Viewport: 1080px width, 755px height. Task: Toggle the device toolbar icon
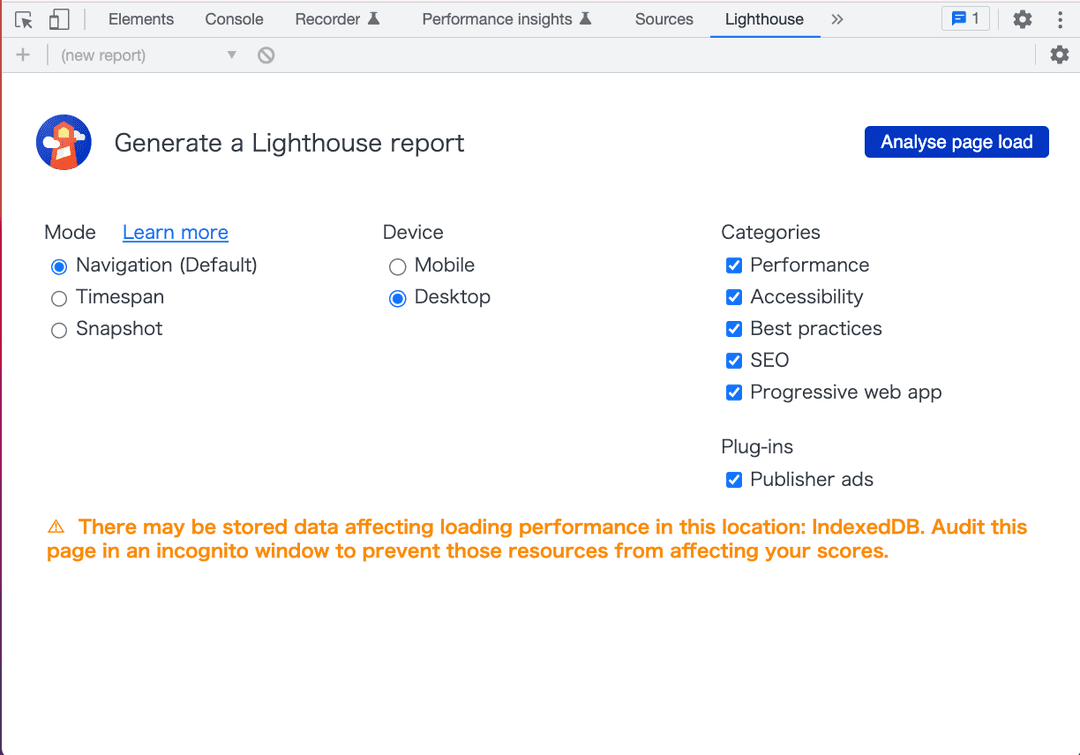[59, 19]
